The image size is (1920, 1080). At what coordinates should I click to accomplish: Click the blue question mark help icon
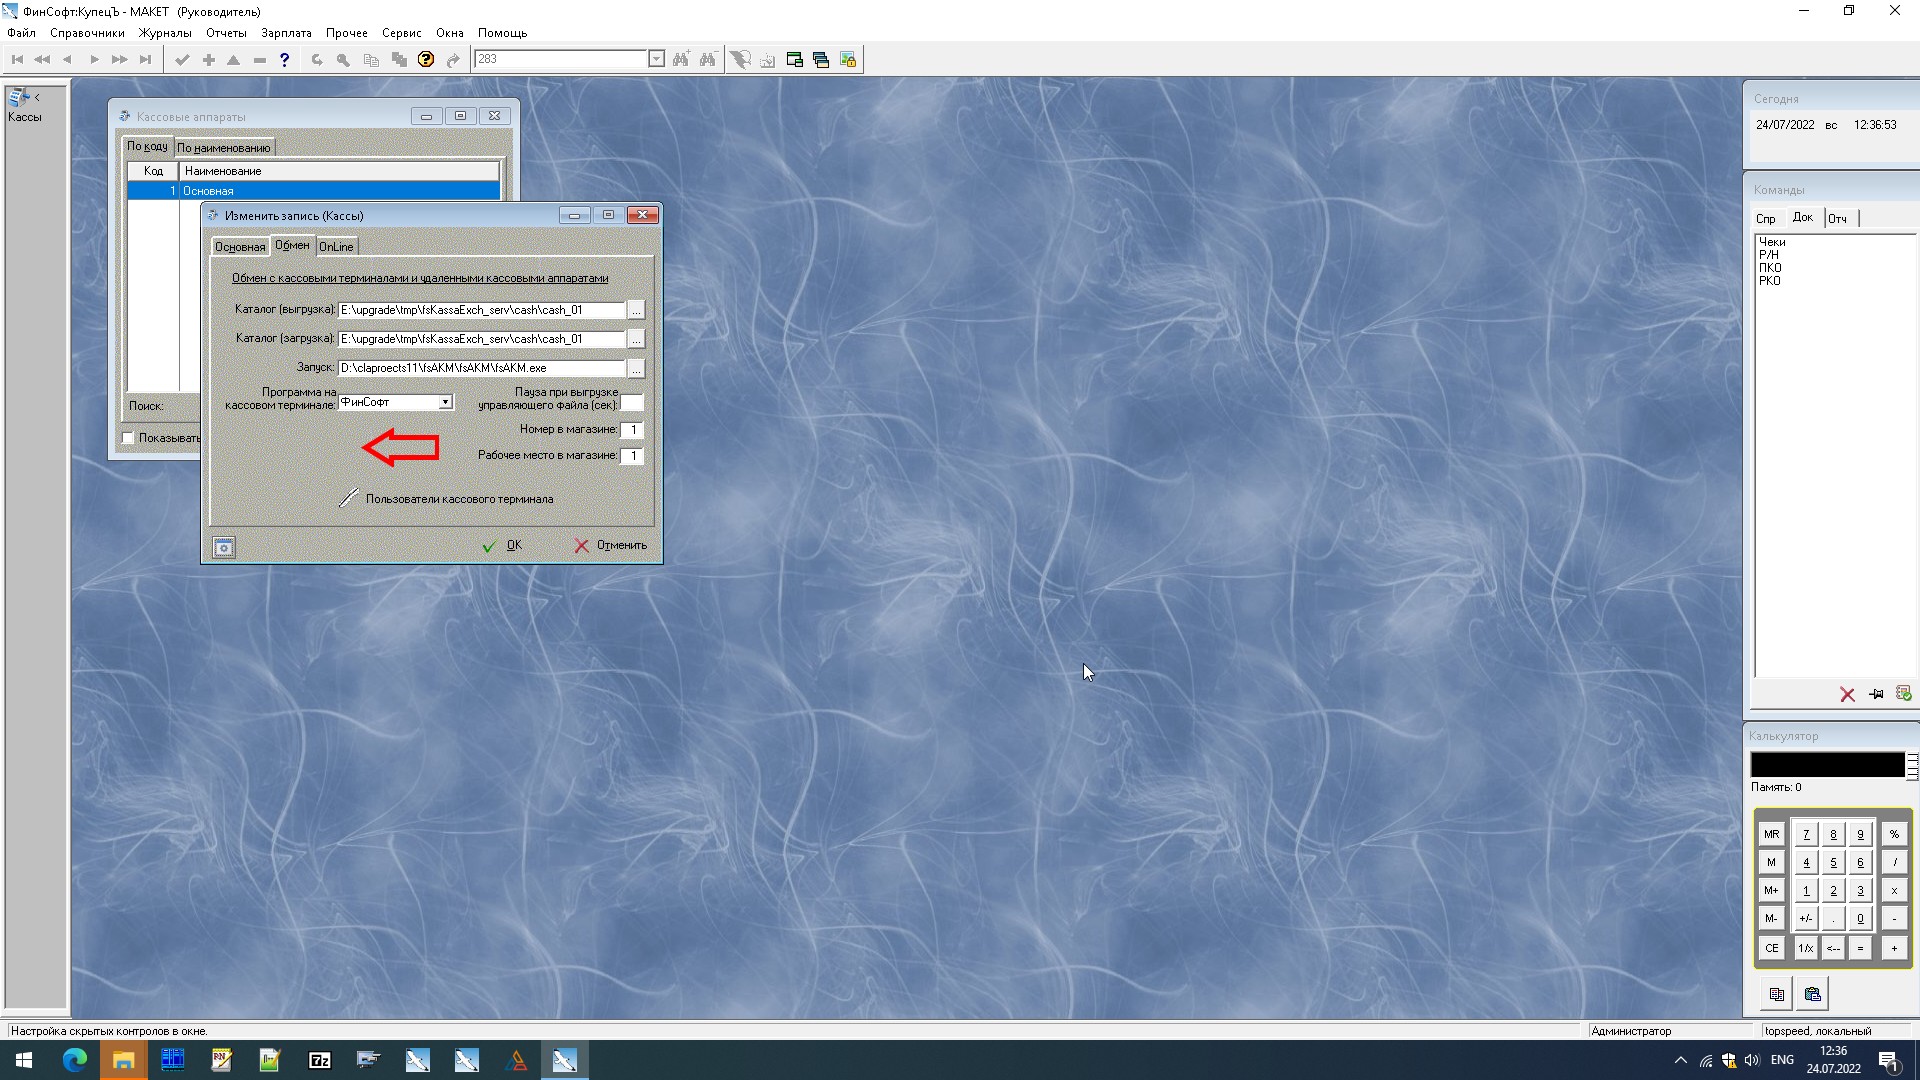pyautogui.click(x=285, y=60)
